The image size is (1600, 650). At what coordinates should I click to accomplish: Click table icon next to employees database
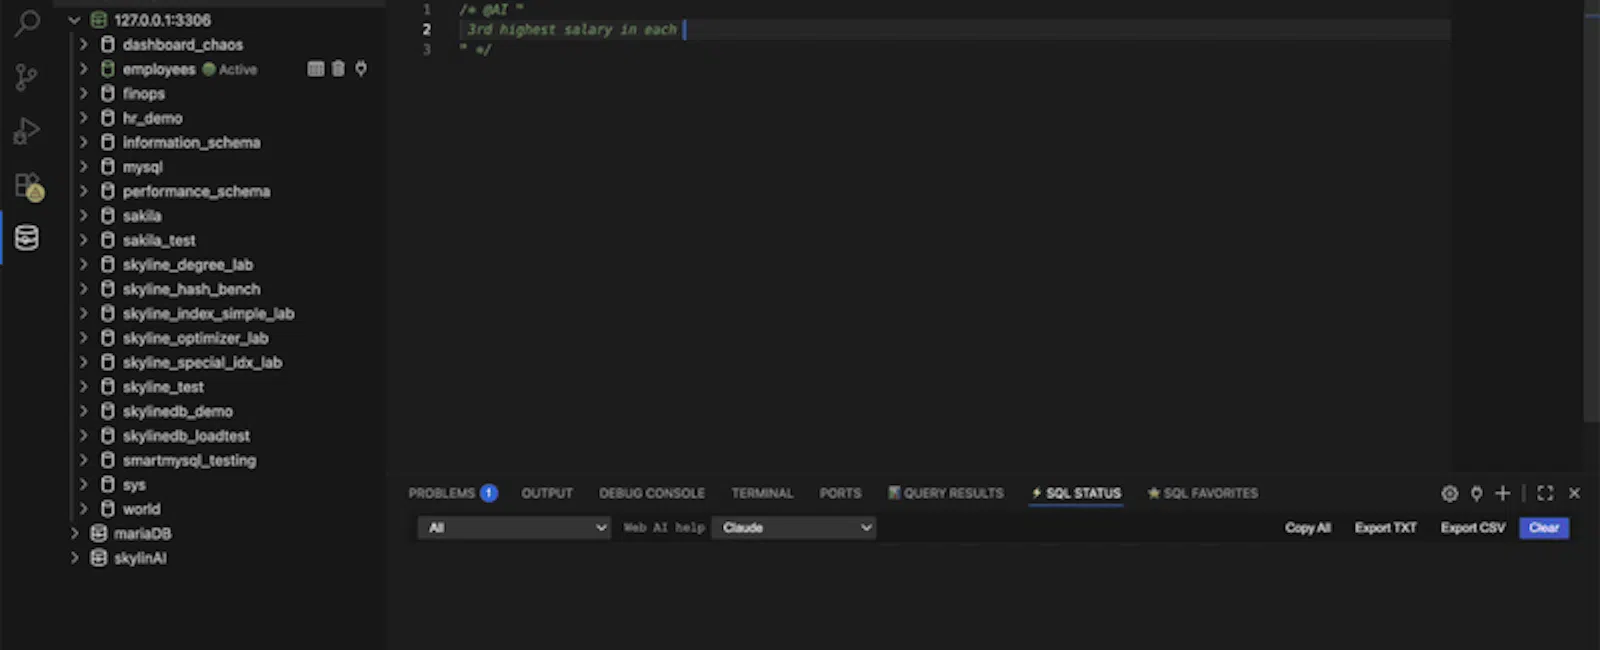316,69
